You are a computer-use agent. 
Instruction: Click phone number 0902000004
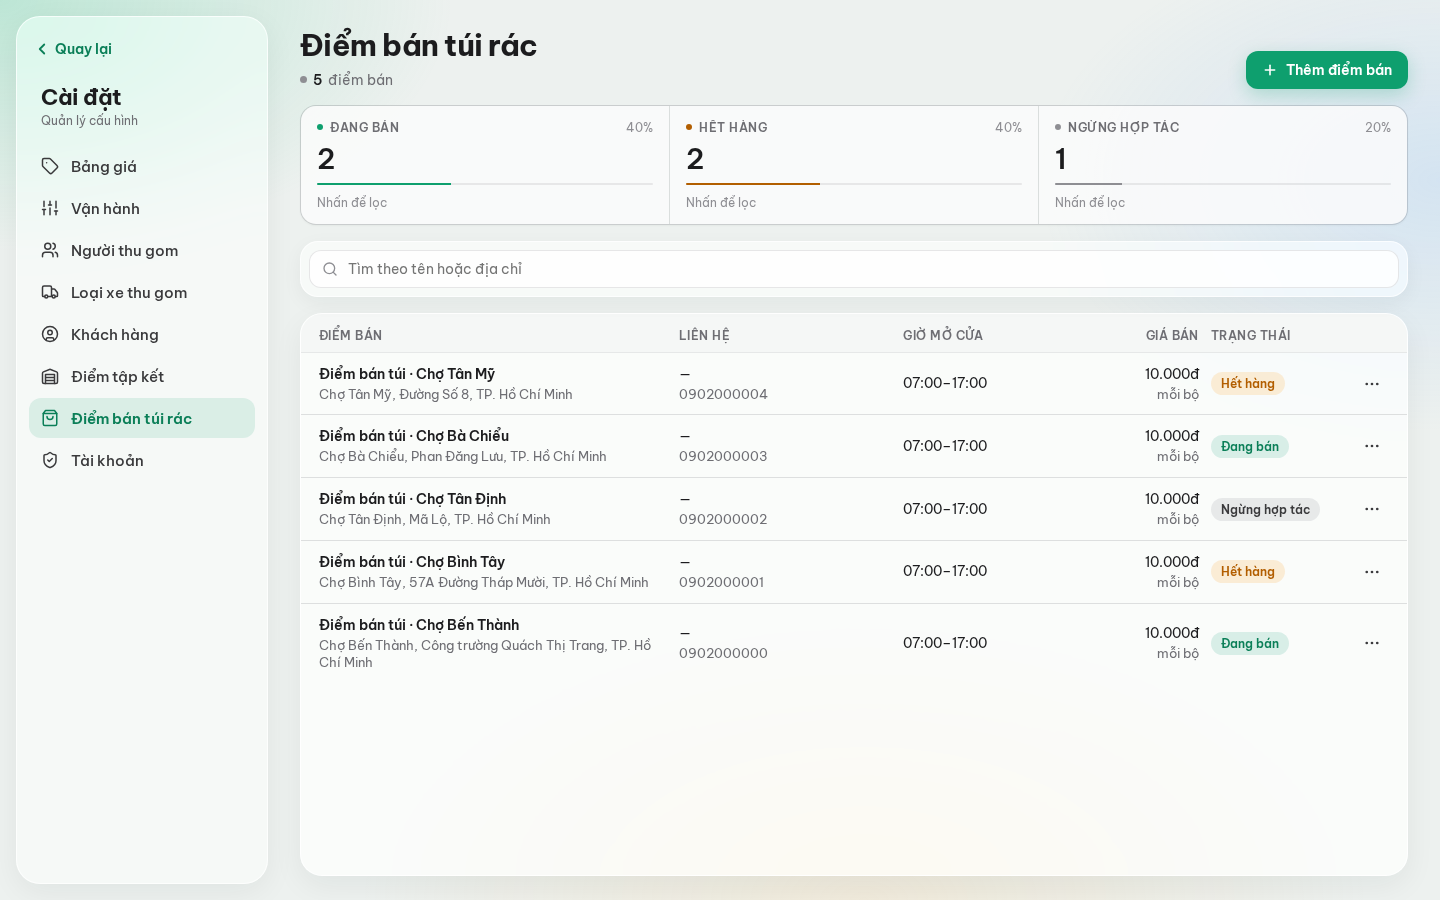723,394
